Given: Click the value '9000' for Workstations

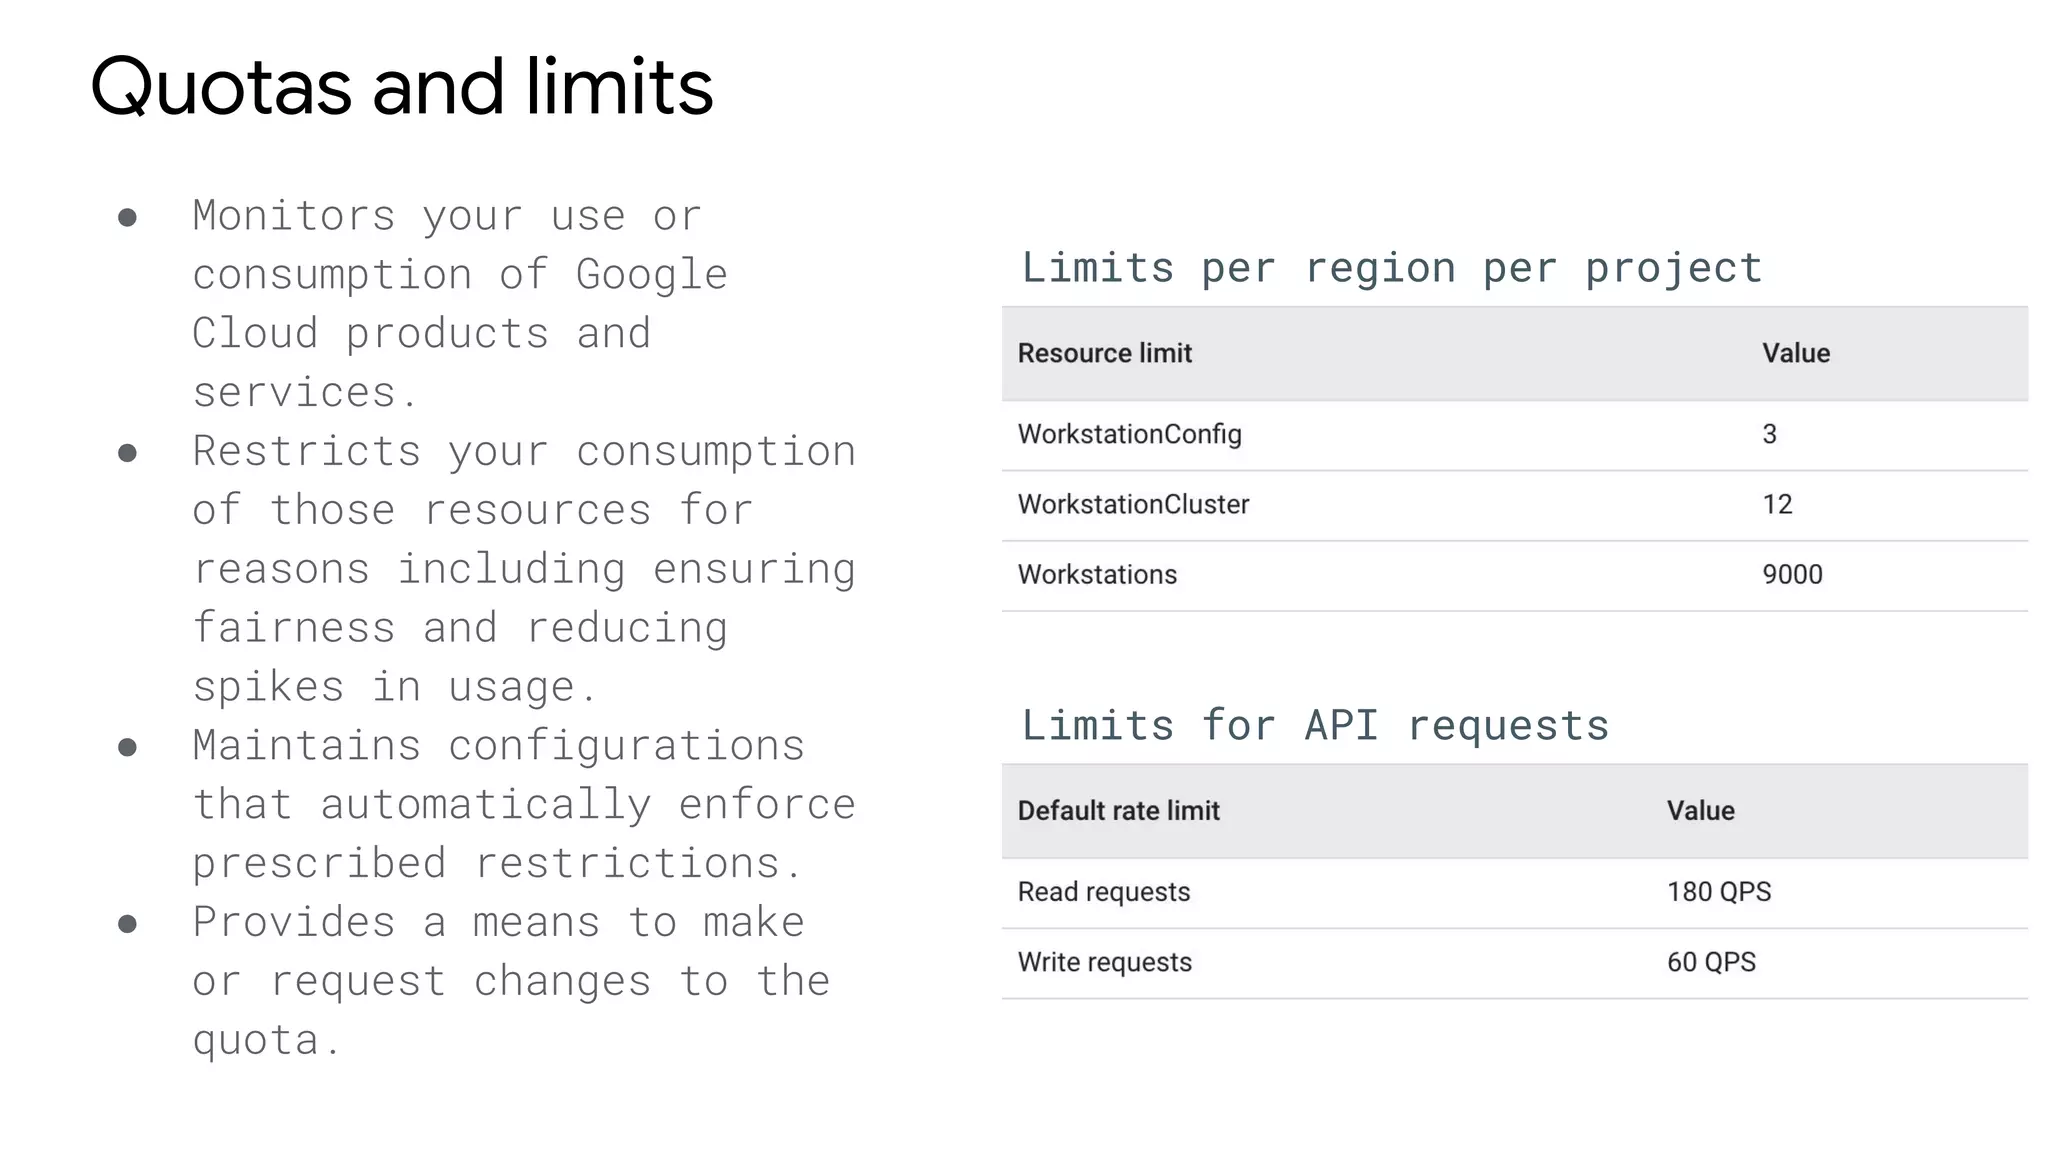Looking at the screenshot, I should [x=1792, y=574].
